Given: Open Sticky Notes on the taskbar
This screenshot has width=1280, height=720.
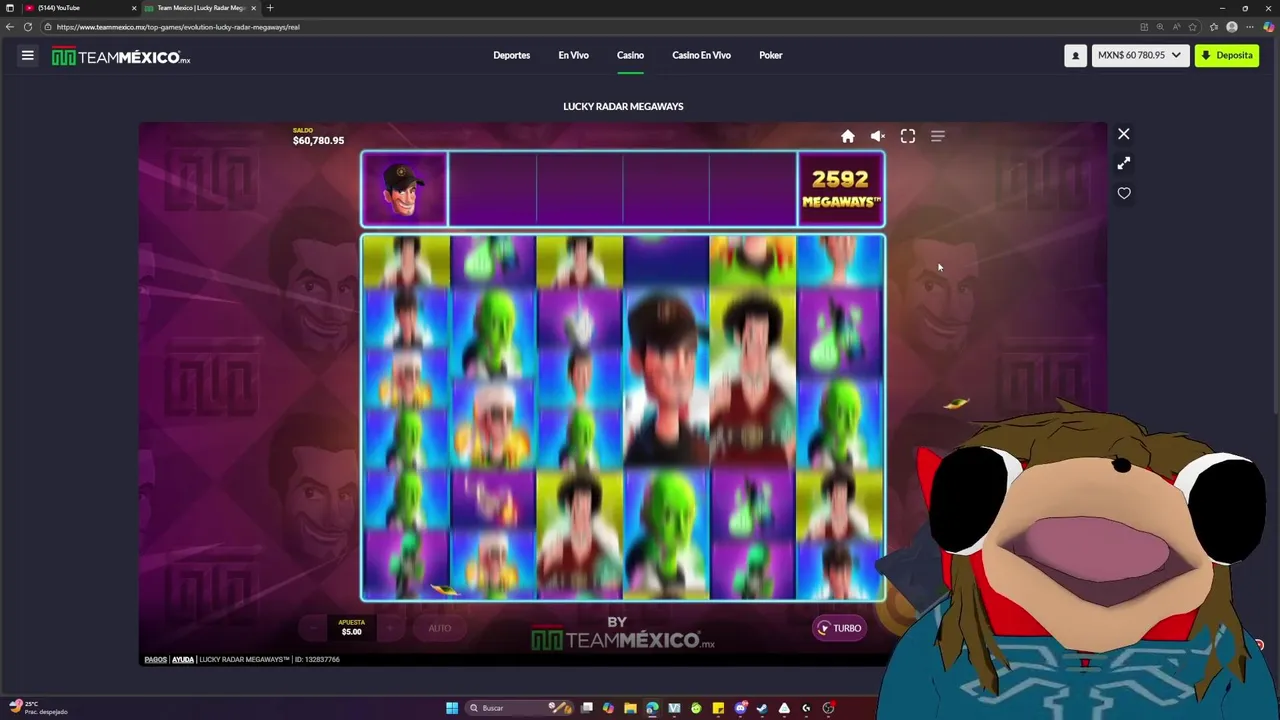Looking at the screenshot, I should [718, 708].
